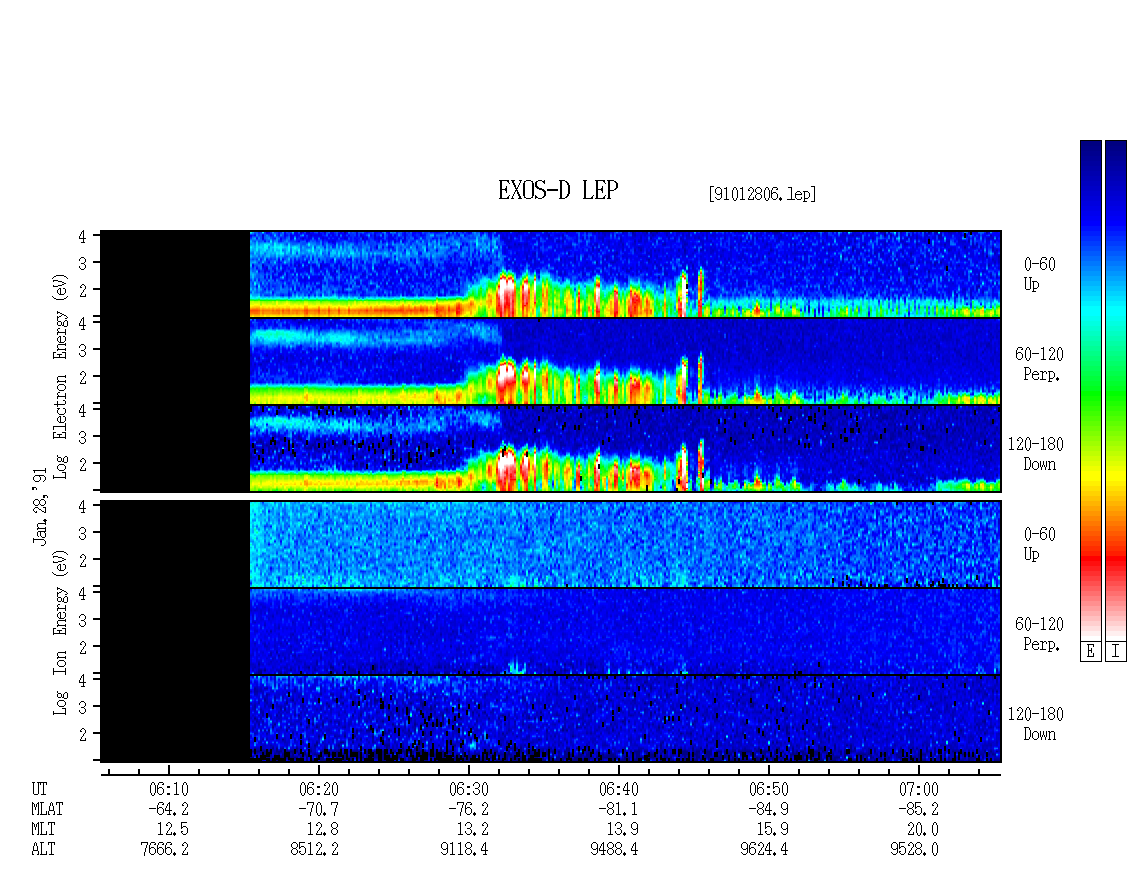The image size is (1130, 875).
Task: Click the ion color scale bar above I
Action: (x=1116, y=389)
